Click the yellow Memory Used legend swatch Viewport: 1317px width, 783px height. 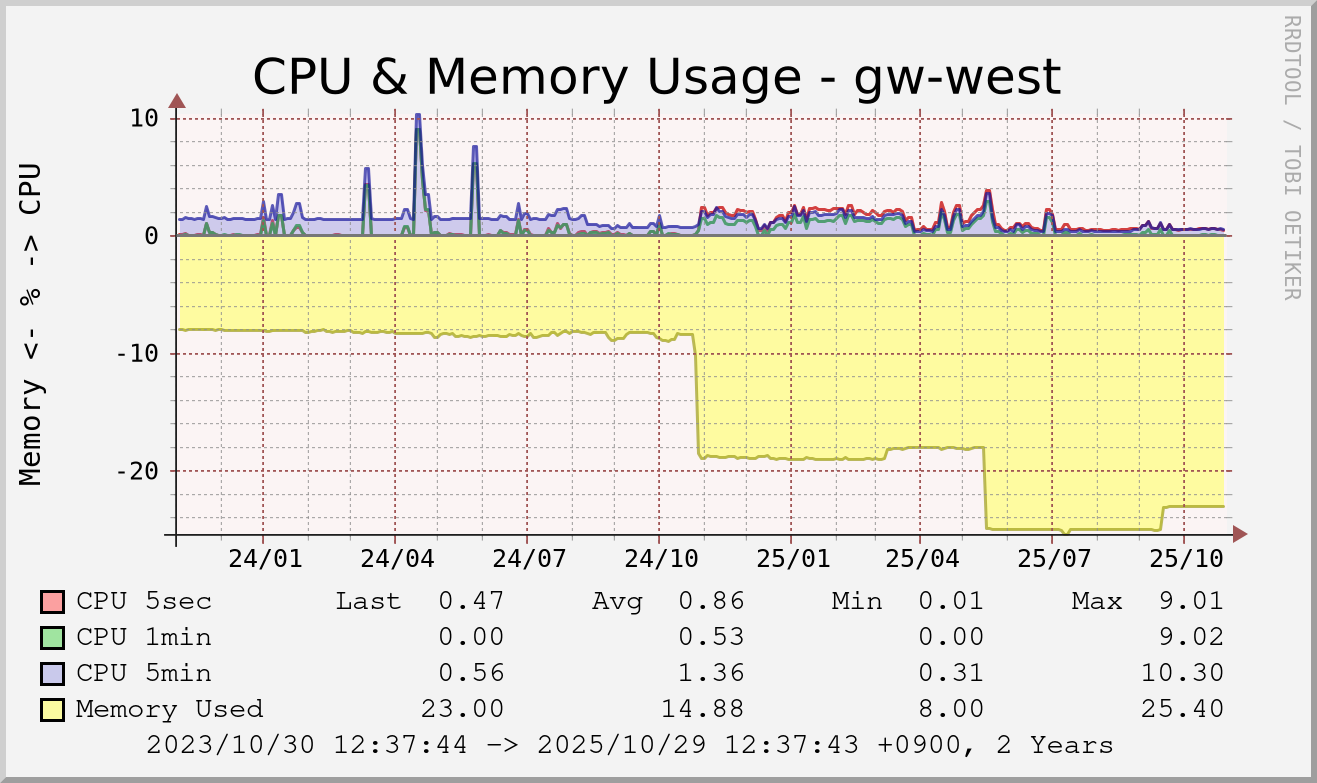(x=53, y=710)
